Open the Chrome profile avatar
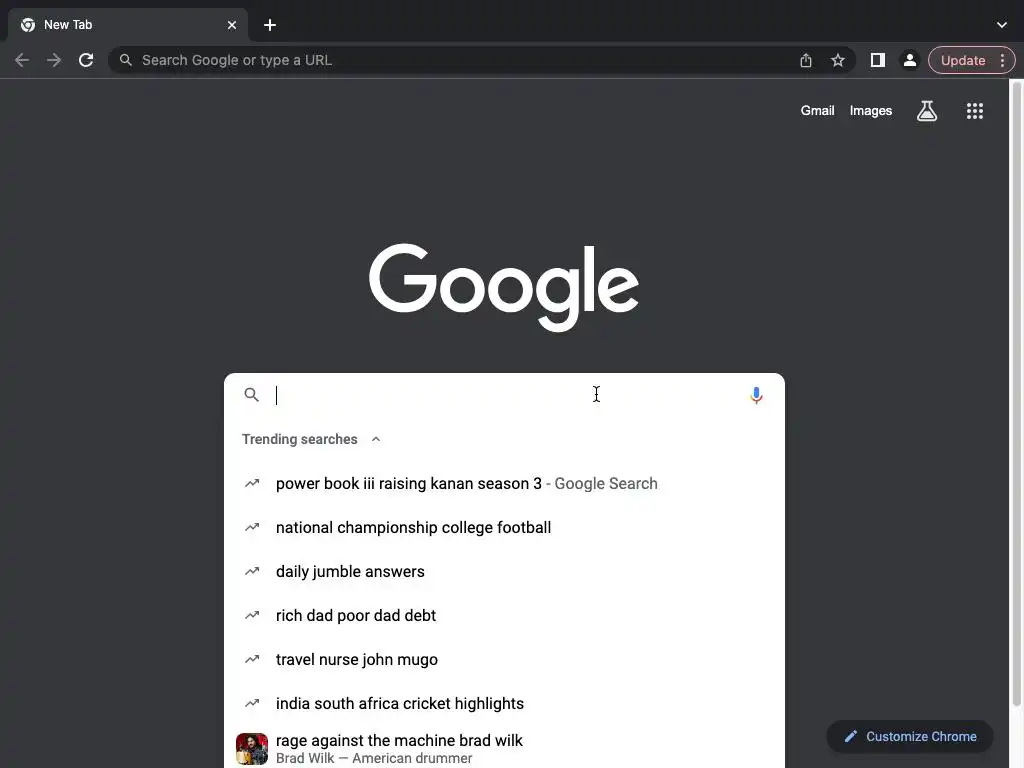Viewport: 1024px width, 768px height. tap(909, 60)
